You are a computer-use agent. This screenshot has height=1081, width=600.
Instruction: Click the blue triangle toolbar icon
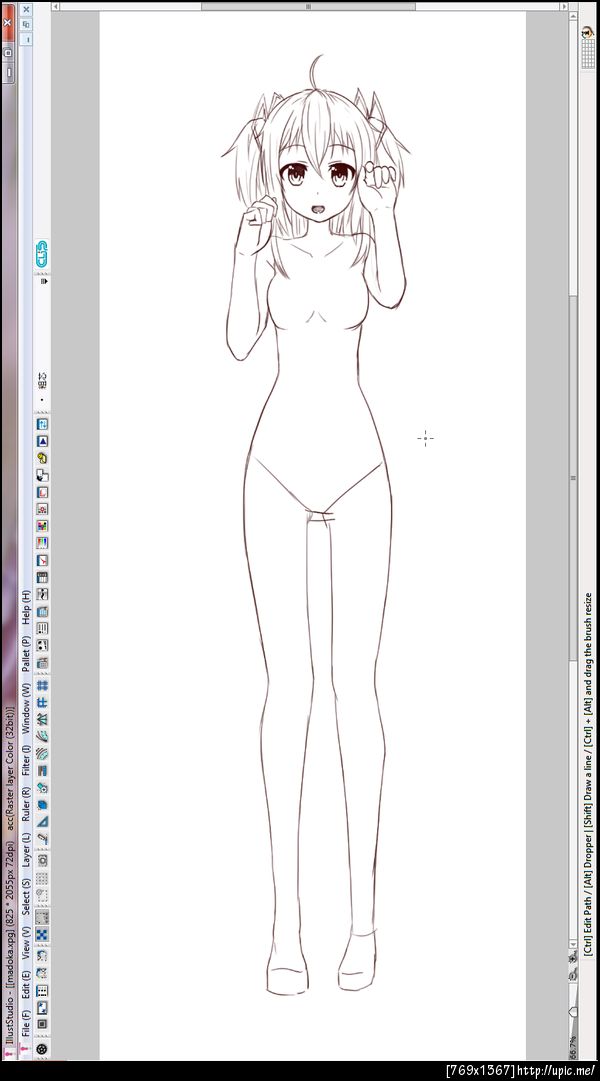click(x=42, y=441)
